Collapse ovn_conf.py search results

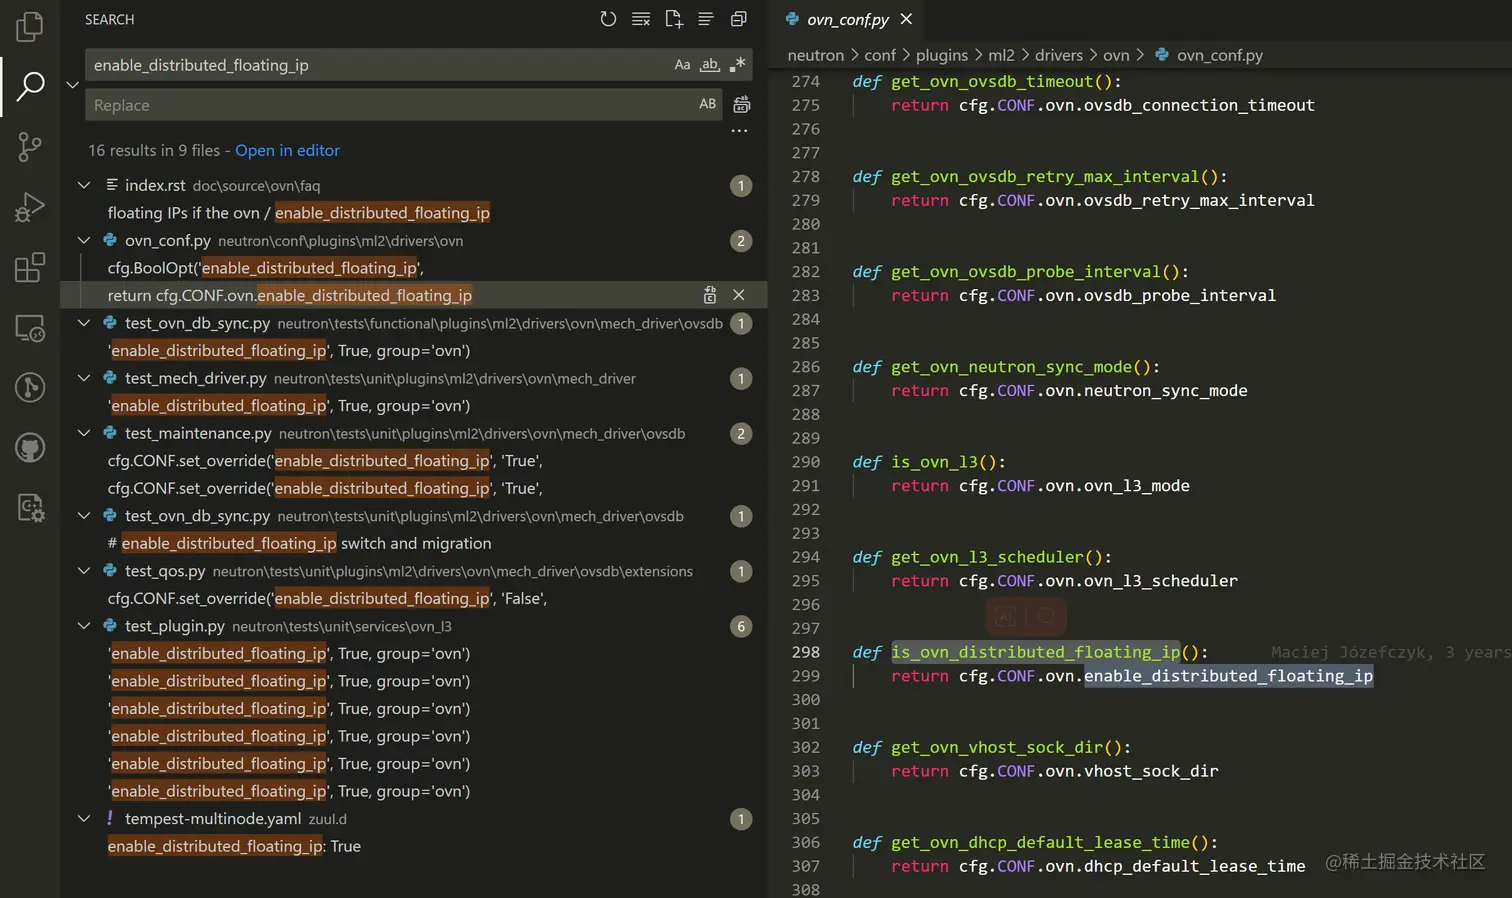pyautogui.click(x=84, y=240)
